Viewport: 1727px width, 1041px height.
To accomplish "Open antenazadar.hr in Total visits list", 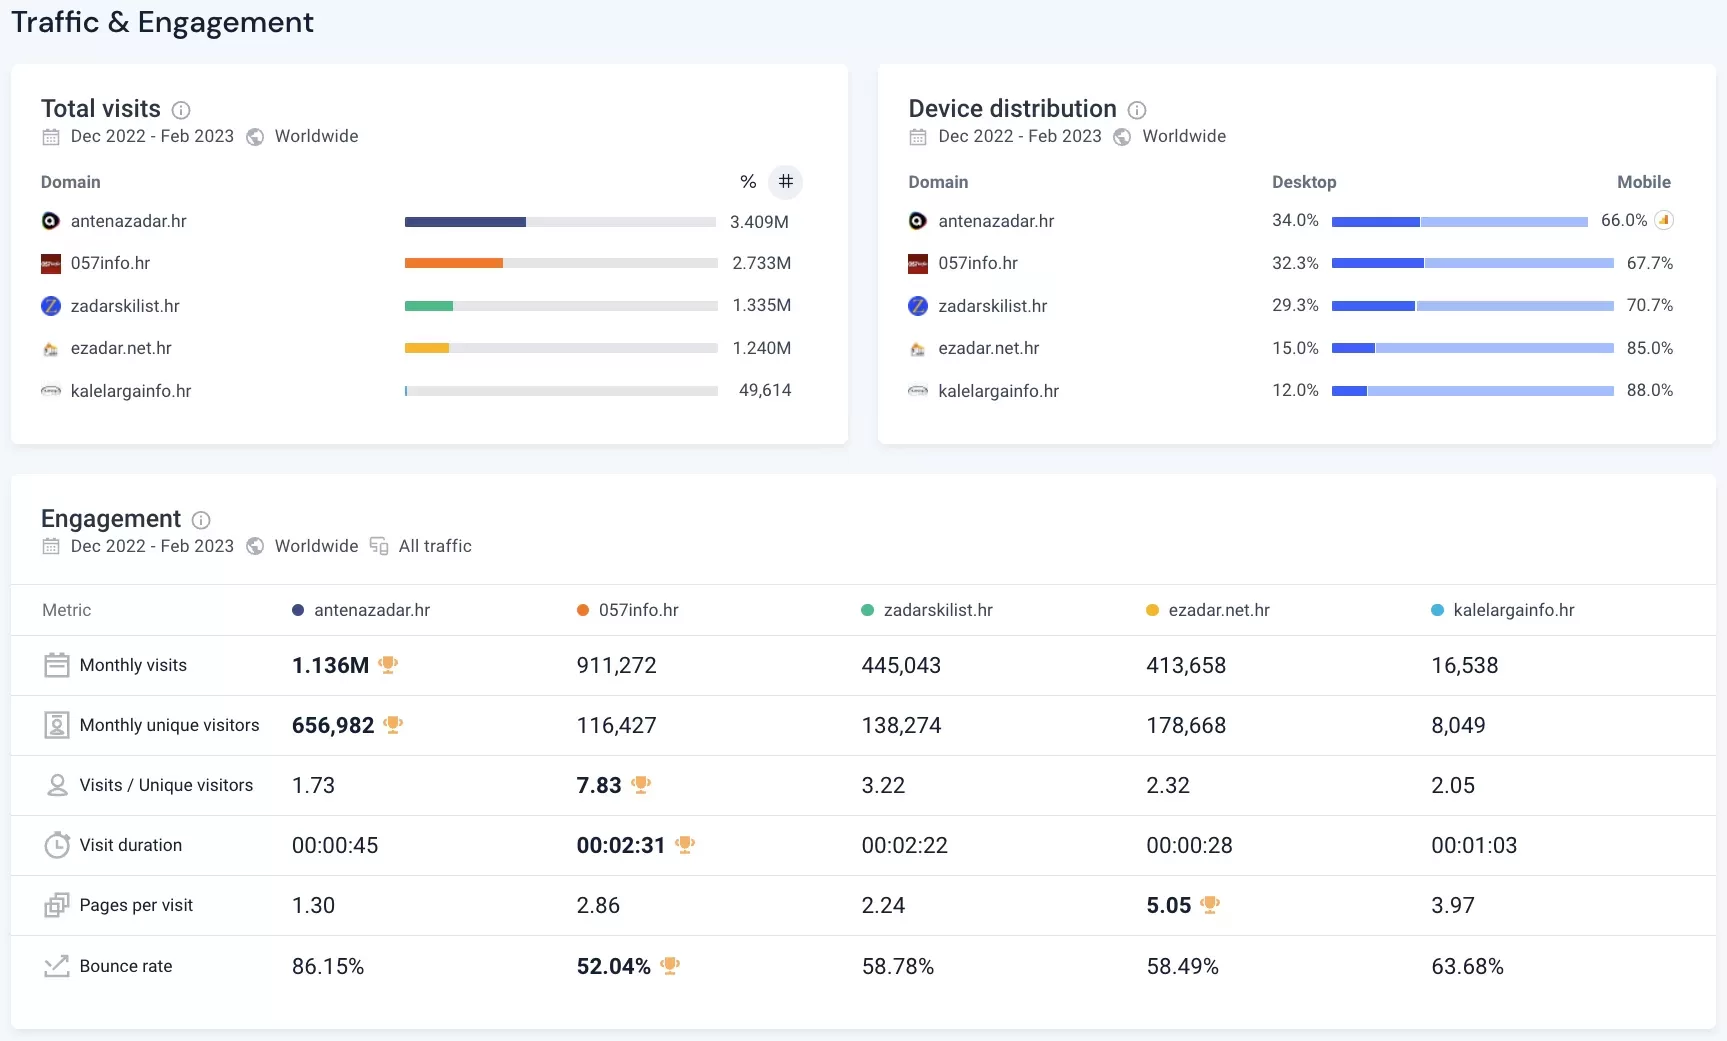I will (x=128, y=221).
